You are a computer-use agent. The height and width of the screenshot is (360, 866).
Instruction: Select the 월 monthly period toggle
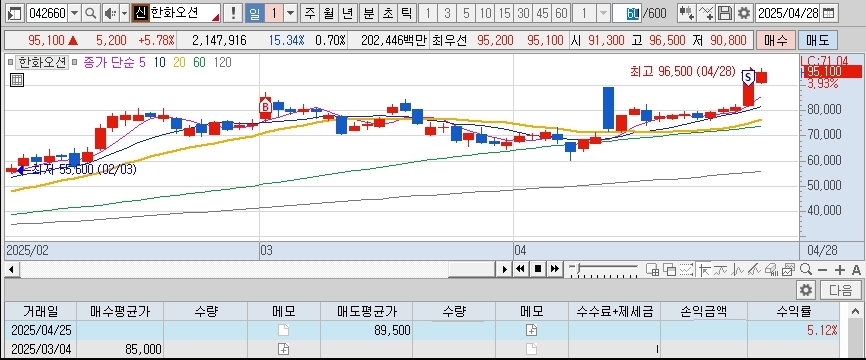click(329, 13)
